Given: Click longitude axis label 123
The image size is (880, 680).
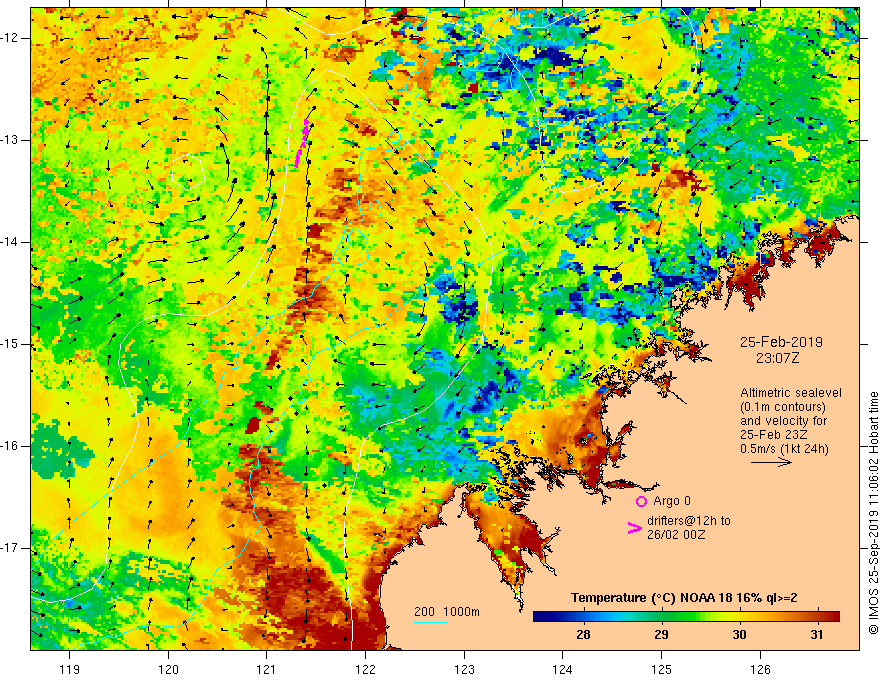Looking at the screenshot, I should point(464,669).
